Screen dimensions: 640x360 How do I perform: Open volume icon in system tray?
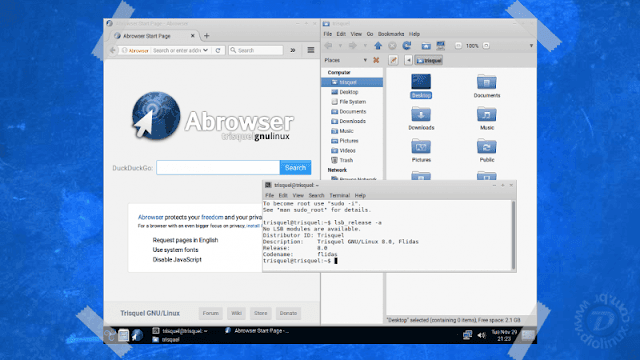[x=482, y=335]
